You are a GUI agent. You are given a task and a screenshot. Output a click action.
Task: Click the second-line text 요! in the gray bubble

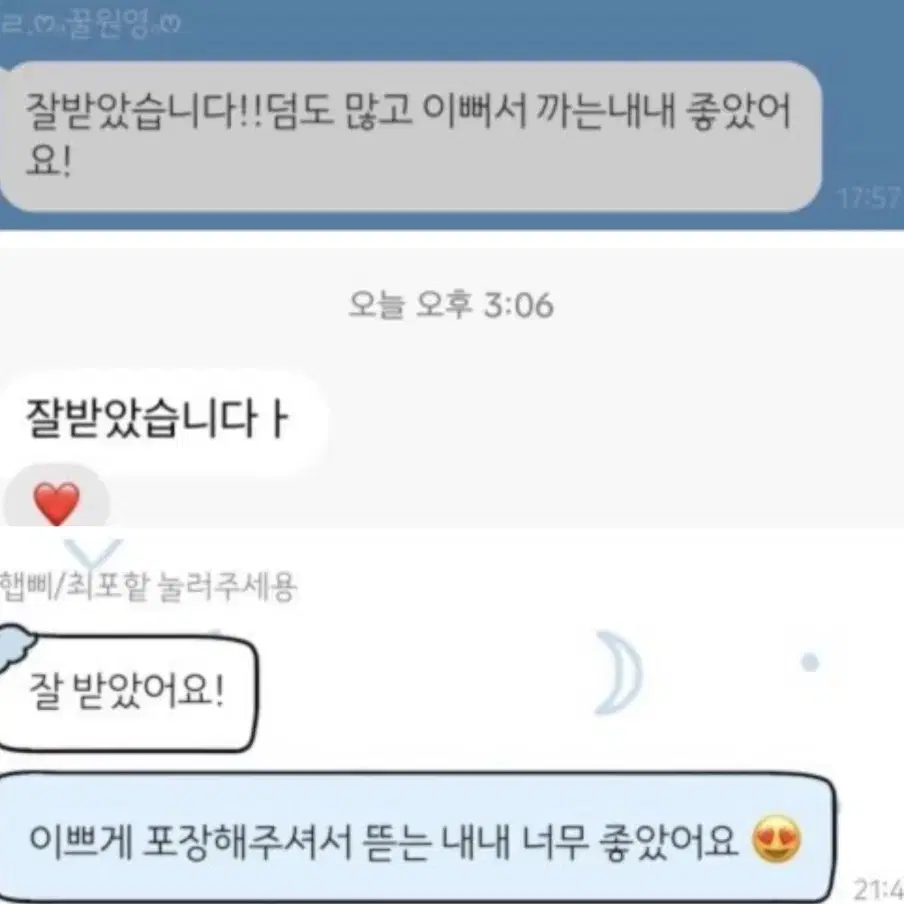click(48, 159)
